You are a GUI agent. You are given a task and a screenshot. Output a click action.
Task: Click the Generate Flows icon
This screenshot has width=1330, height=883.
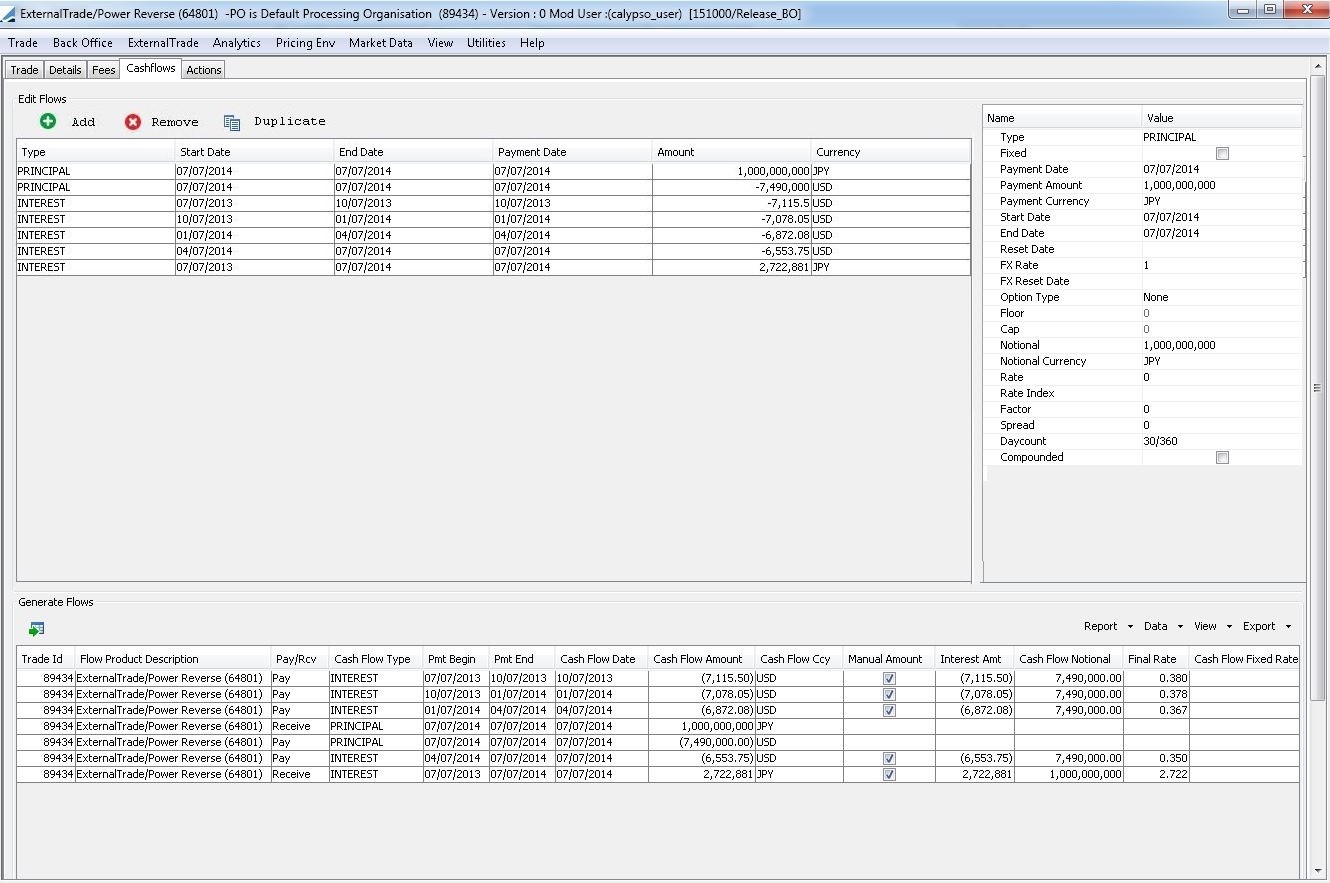(x=37, y=628)
